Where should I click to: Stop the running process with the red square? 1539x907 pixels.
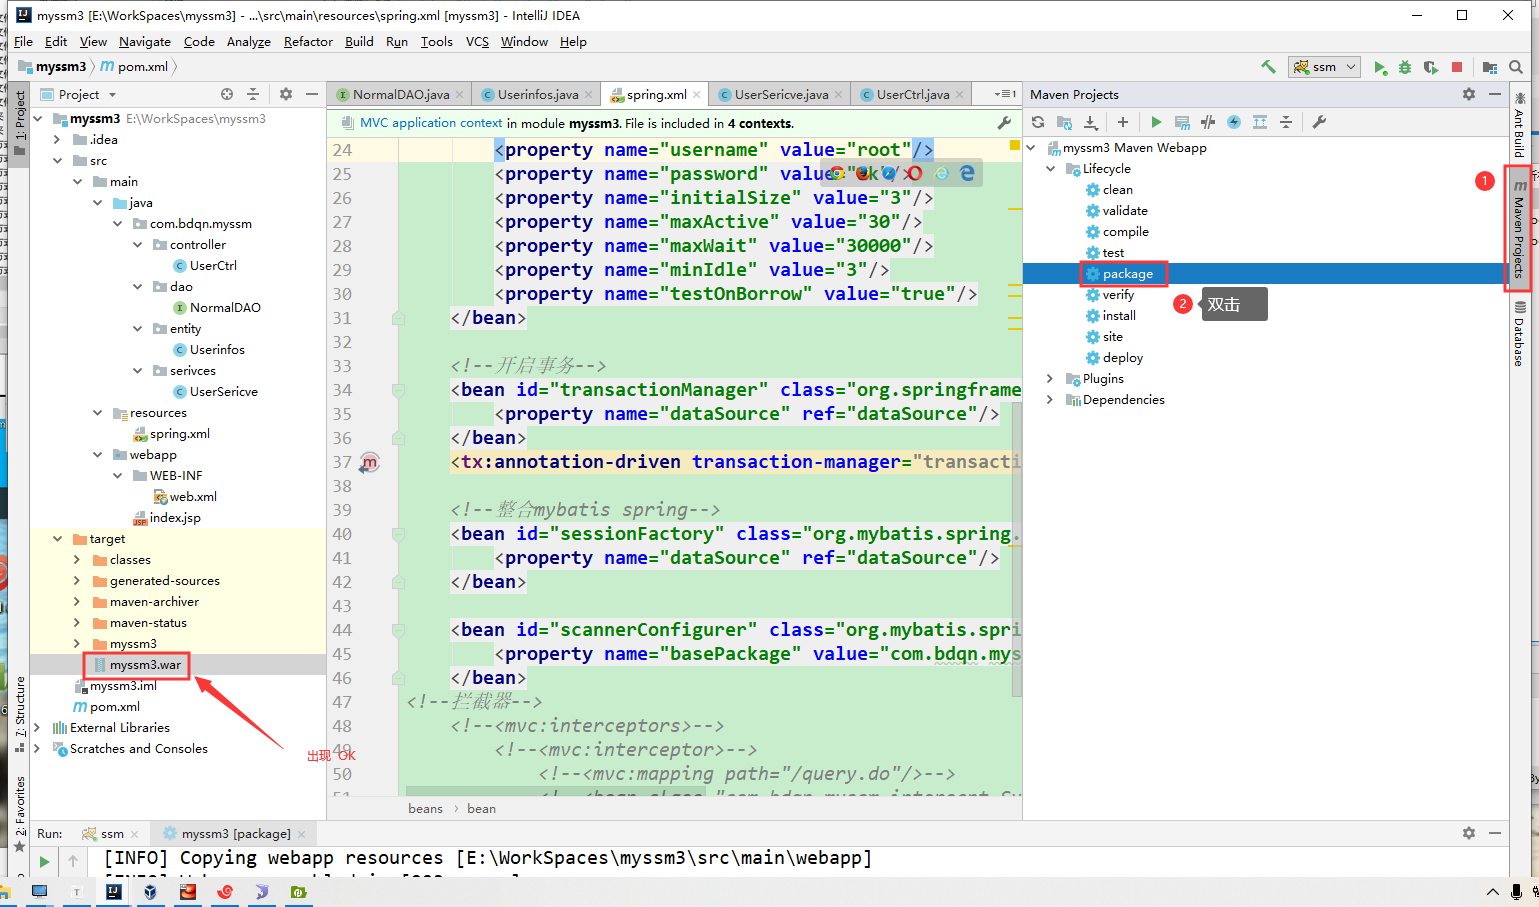click(1457, 67)
